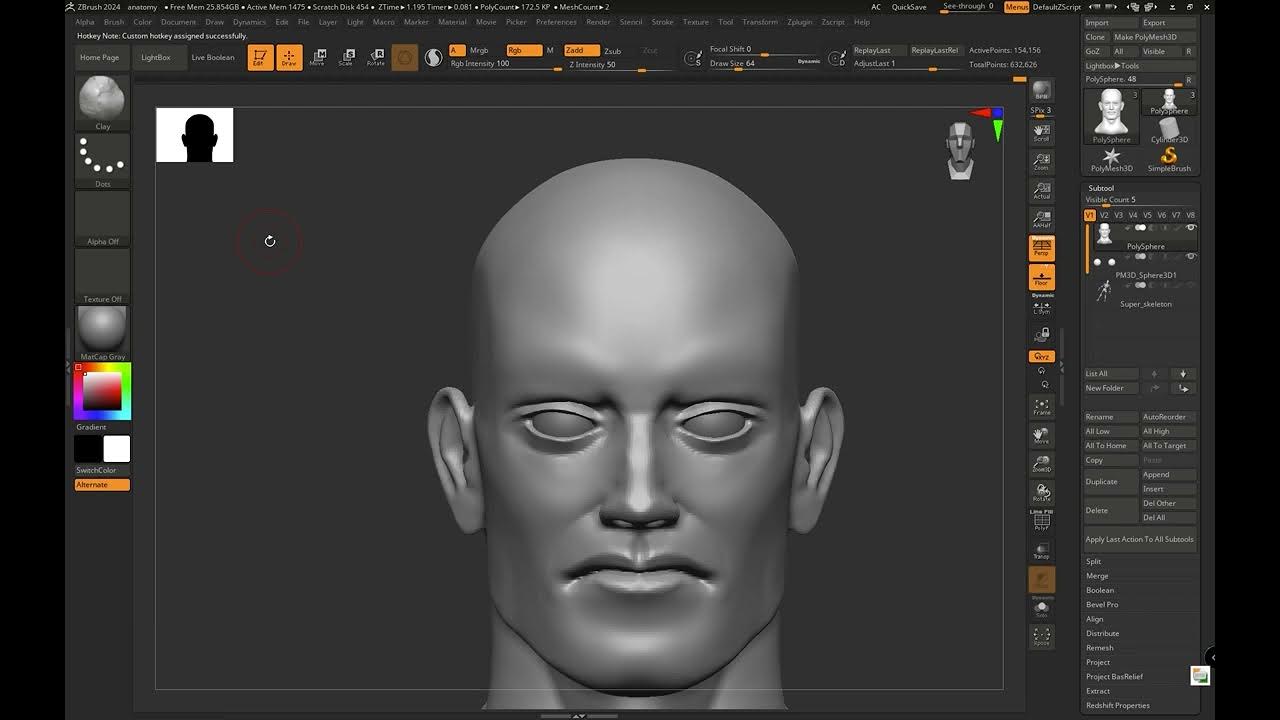Adjust the Draw Size slider
1280x720 pixels.
[765, 64]
